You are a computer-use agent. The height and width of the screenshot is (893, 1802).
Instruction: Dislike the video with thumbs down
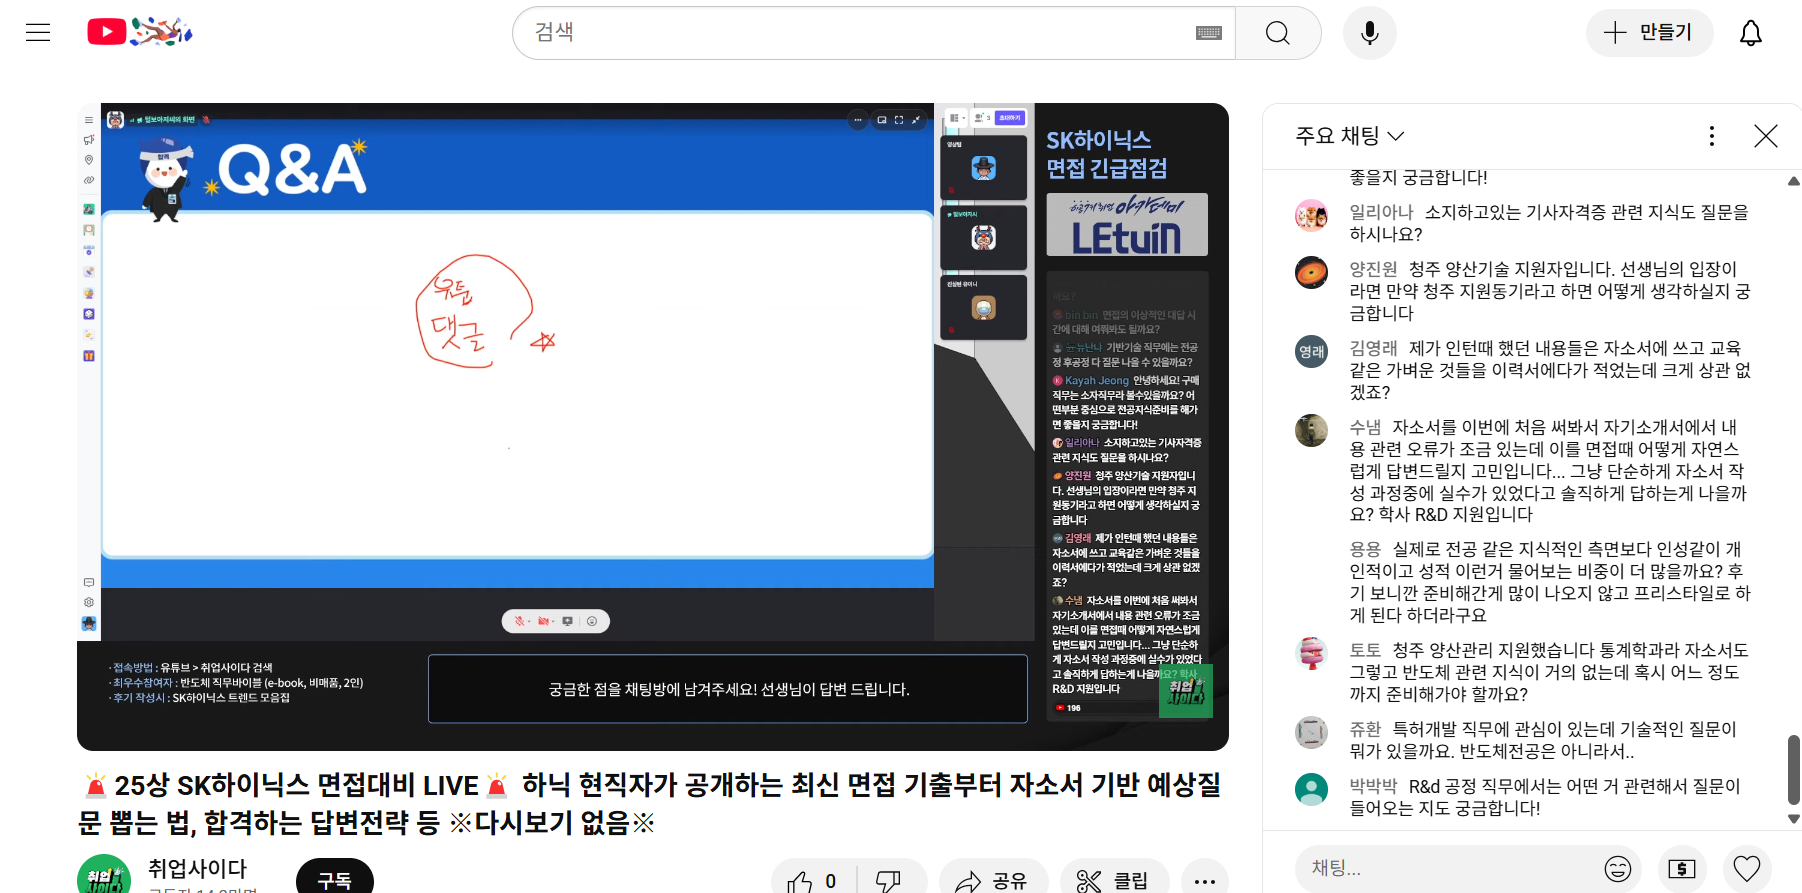888,879
